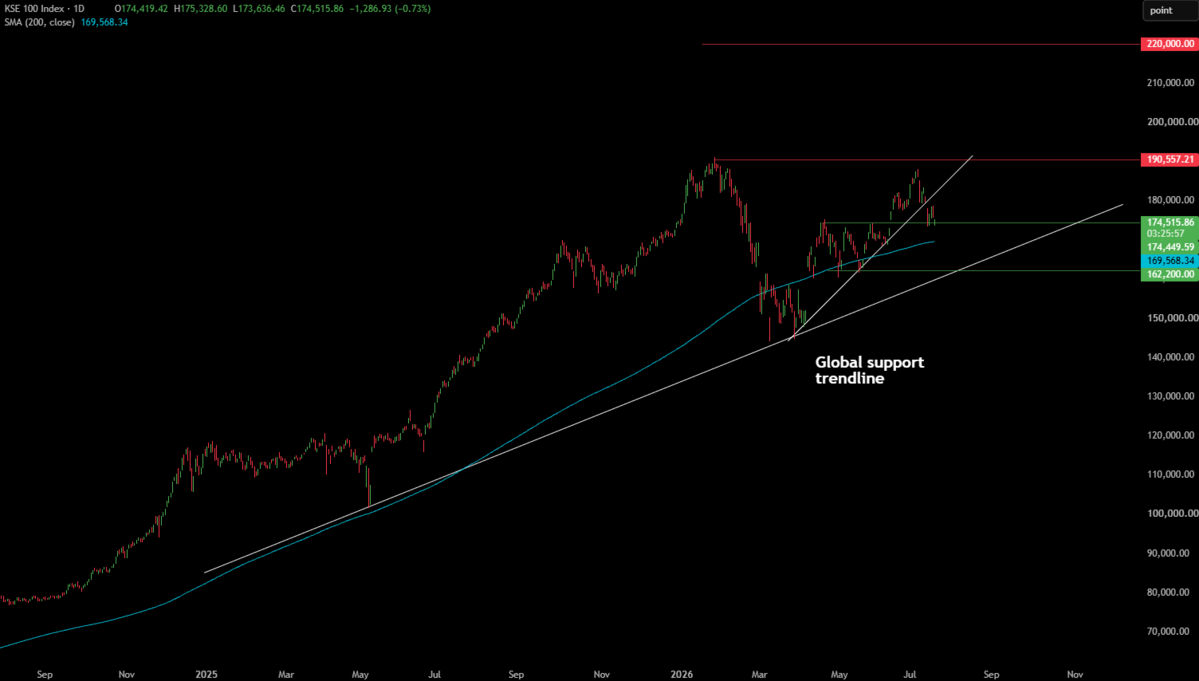Click the KSE 100 Index symbol title
The image size is (1199, 681).
click(x=44, y=9)
